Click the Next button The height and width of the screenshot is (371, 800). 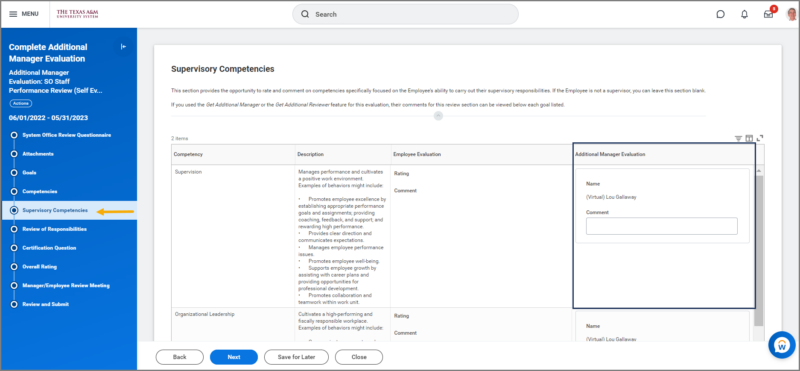coord(234,357)
